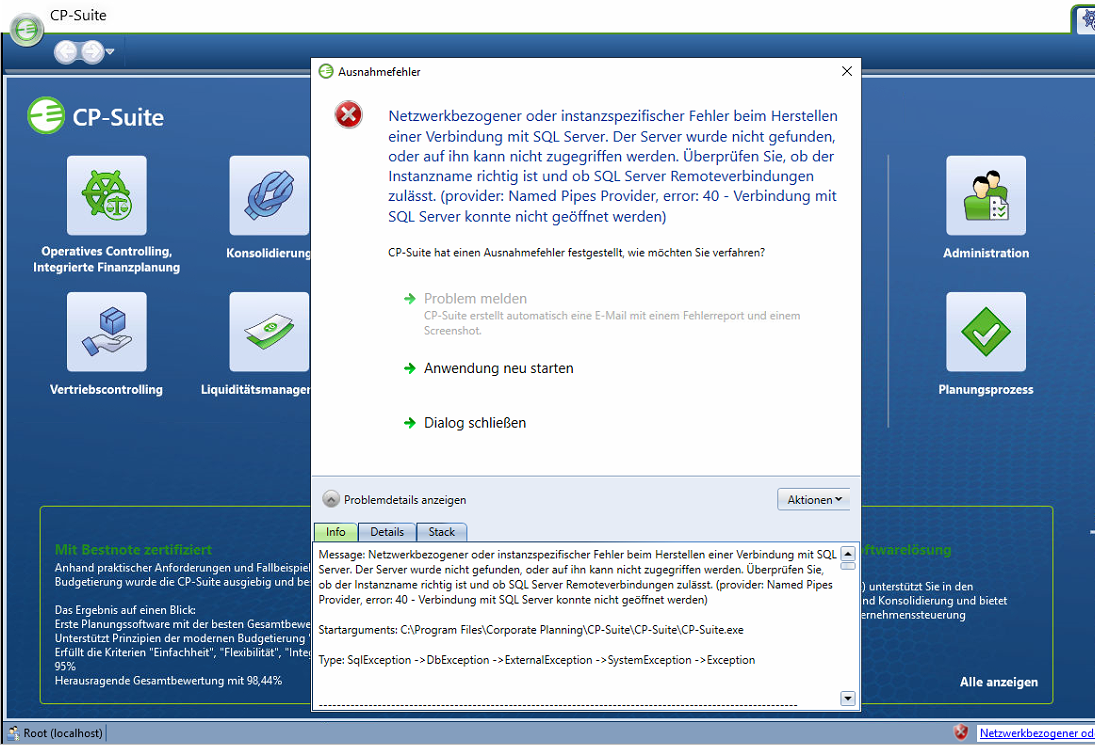
Task: Open the Konsolidierung knot icon
Action: [x=269, y=196]
